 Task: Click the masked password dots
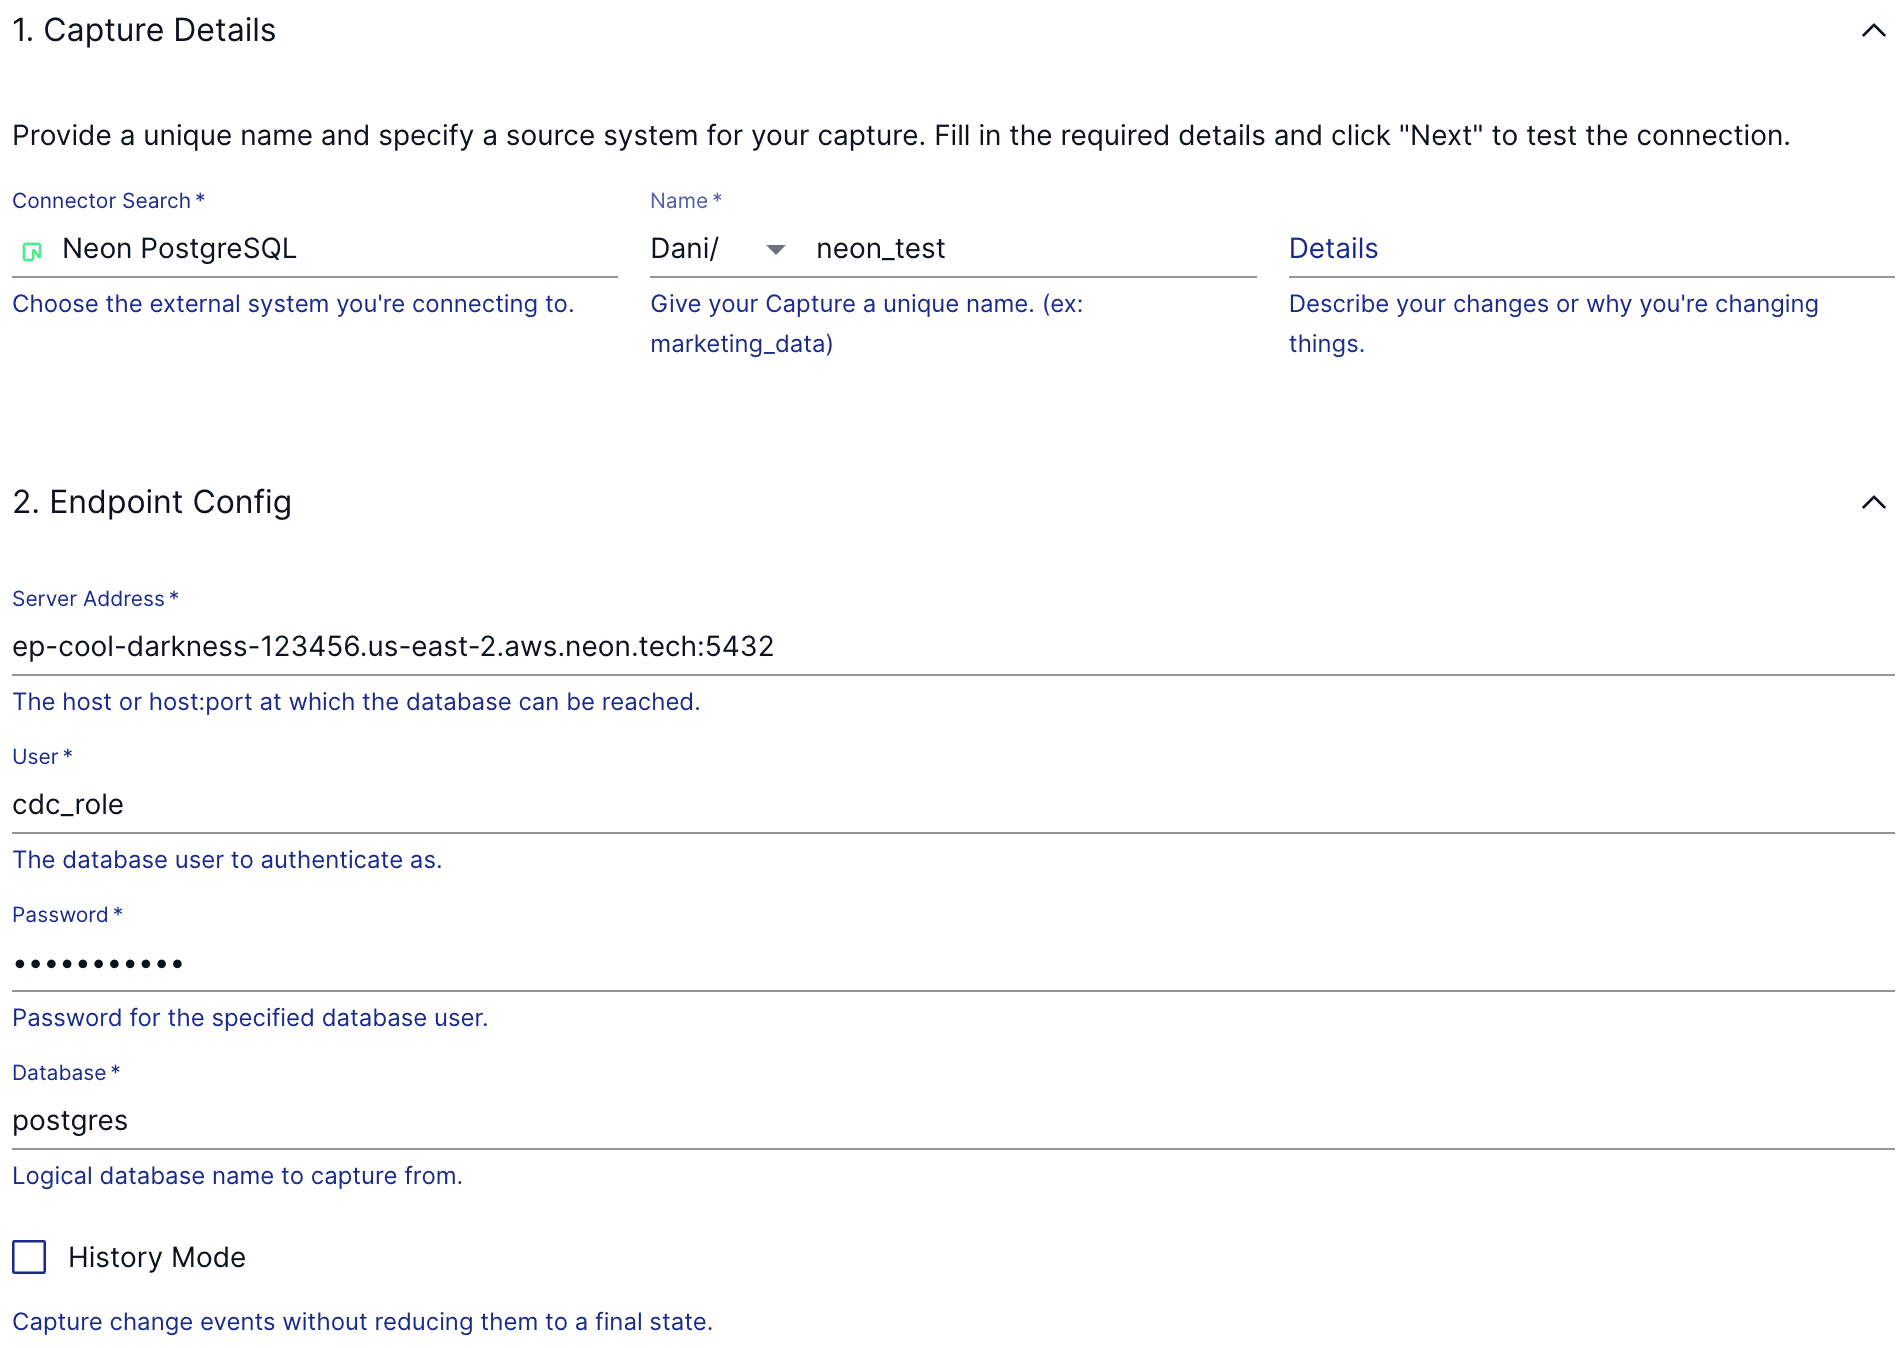coord(97,962)
